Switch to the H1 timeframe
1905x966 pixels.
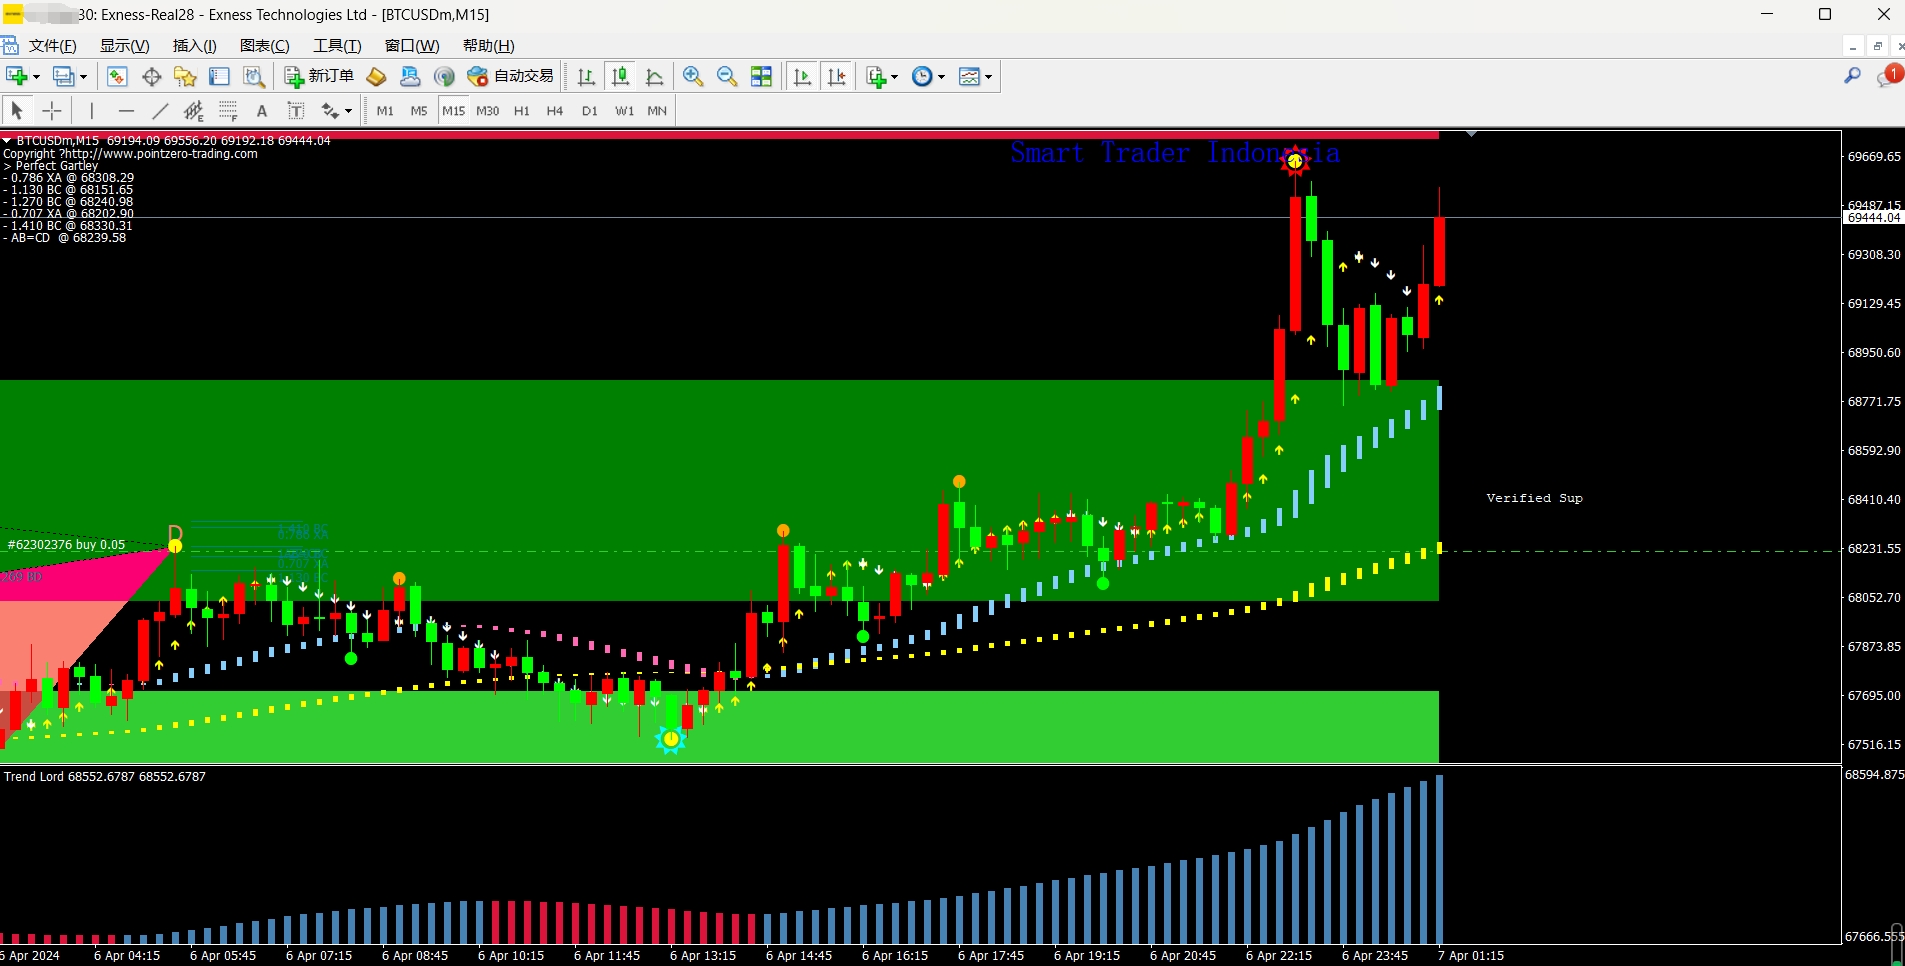click(x=522, y=111)
